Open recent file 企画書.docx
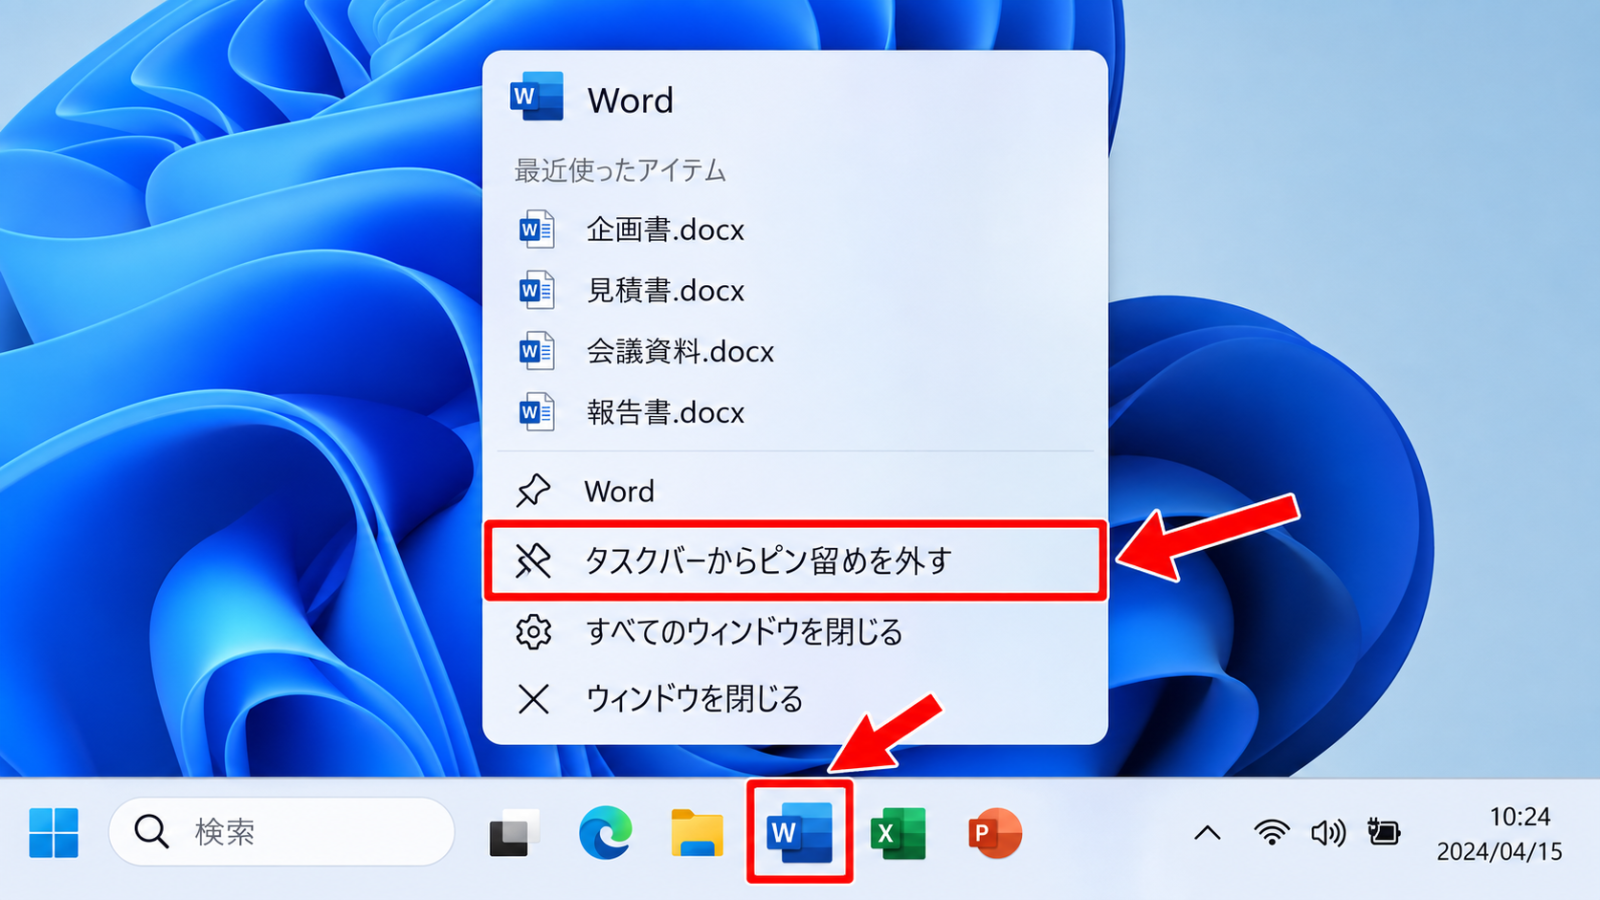This screenshot has height=900, width=1600. pyautogui.click(x=795, y=230)
